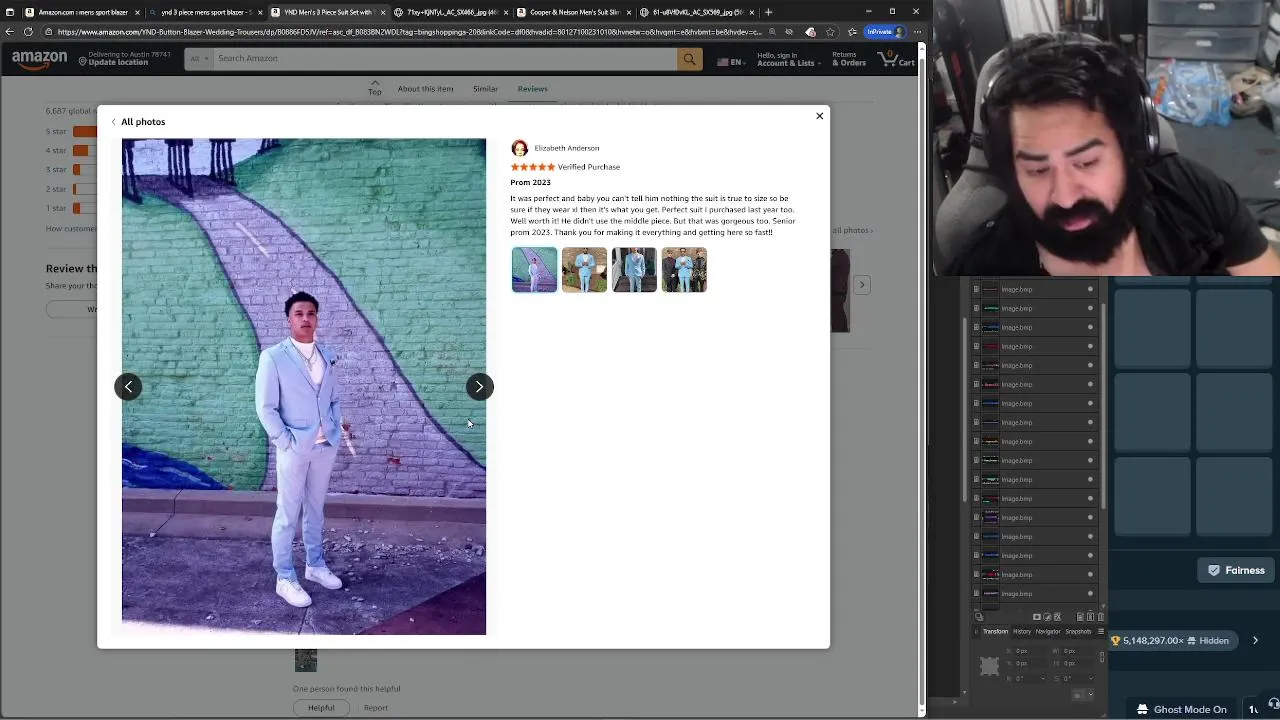The image size is (1280, 720).
Task: Mark the review as Helpful
Action: click(321, 708)
